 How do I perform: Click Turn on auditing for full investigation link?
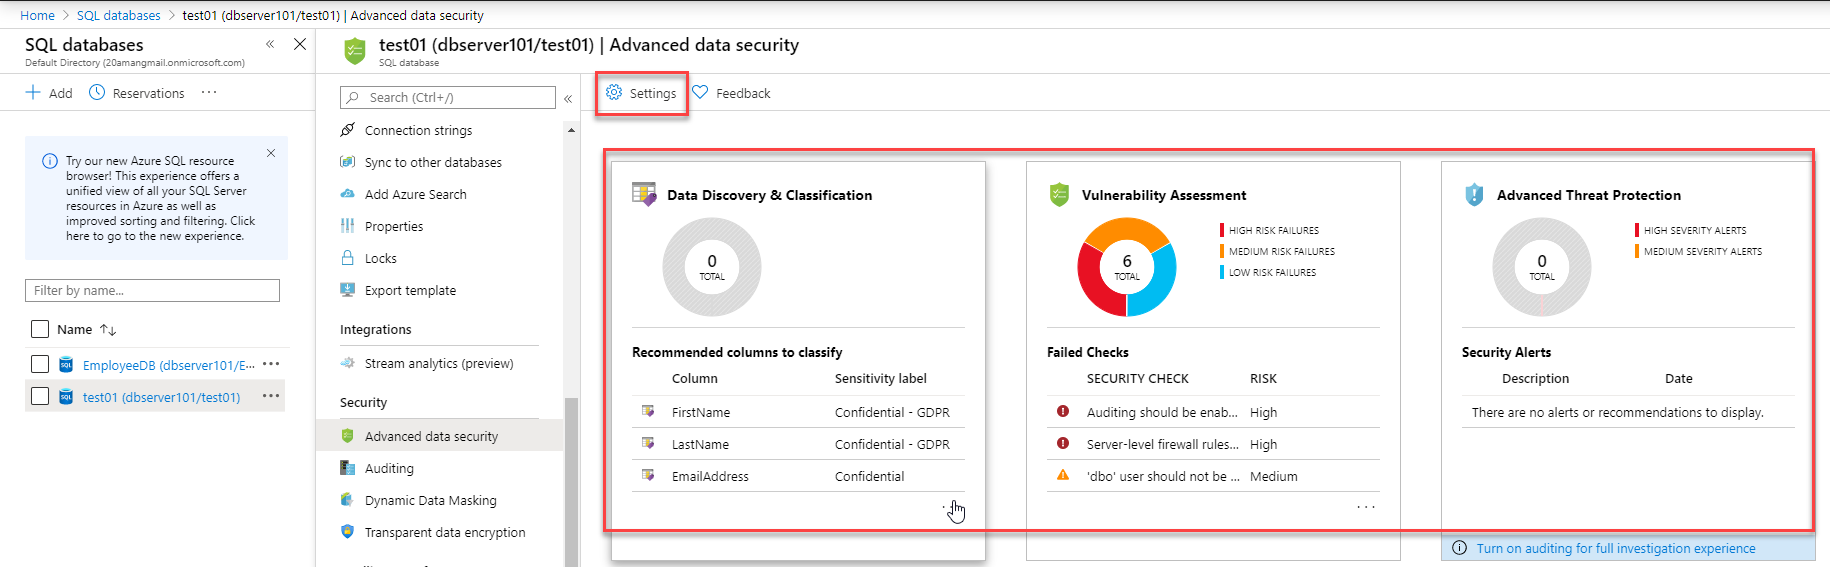pyautogui.click(x=1616, y=548)
